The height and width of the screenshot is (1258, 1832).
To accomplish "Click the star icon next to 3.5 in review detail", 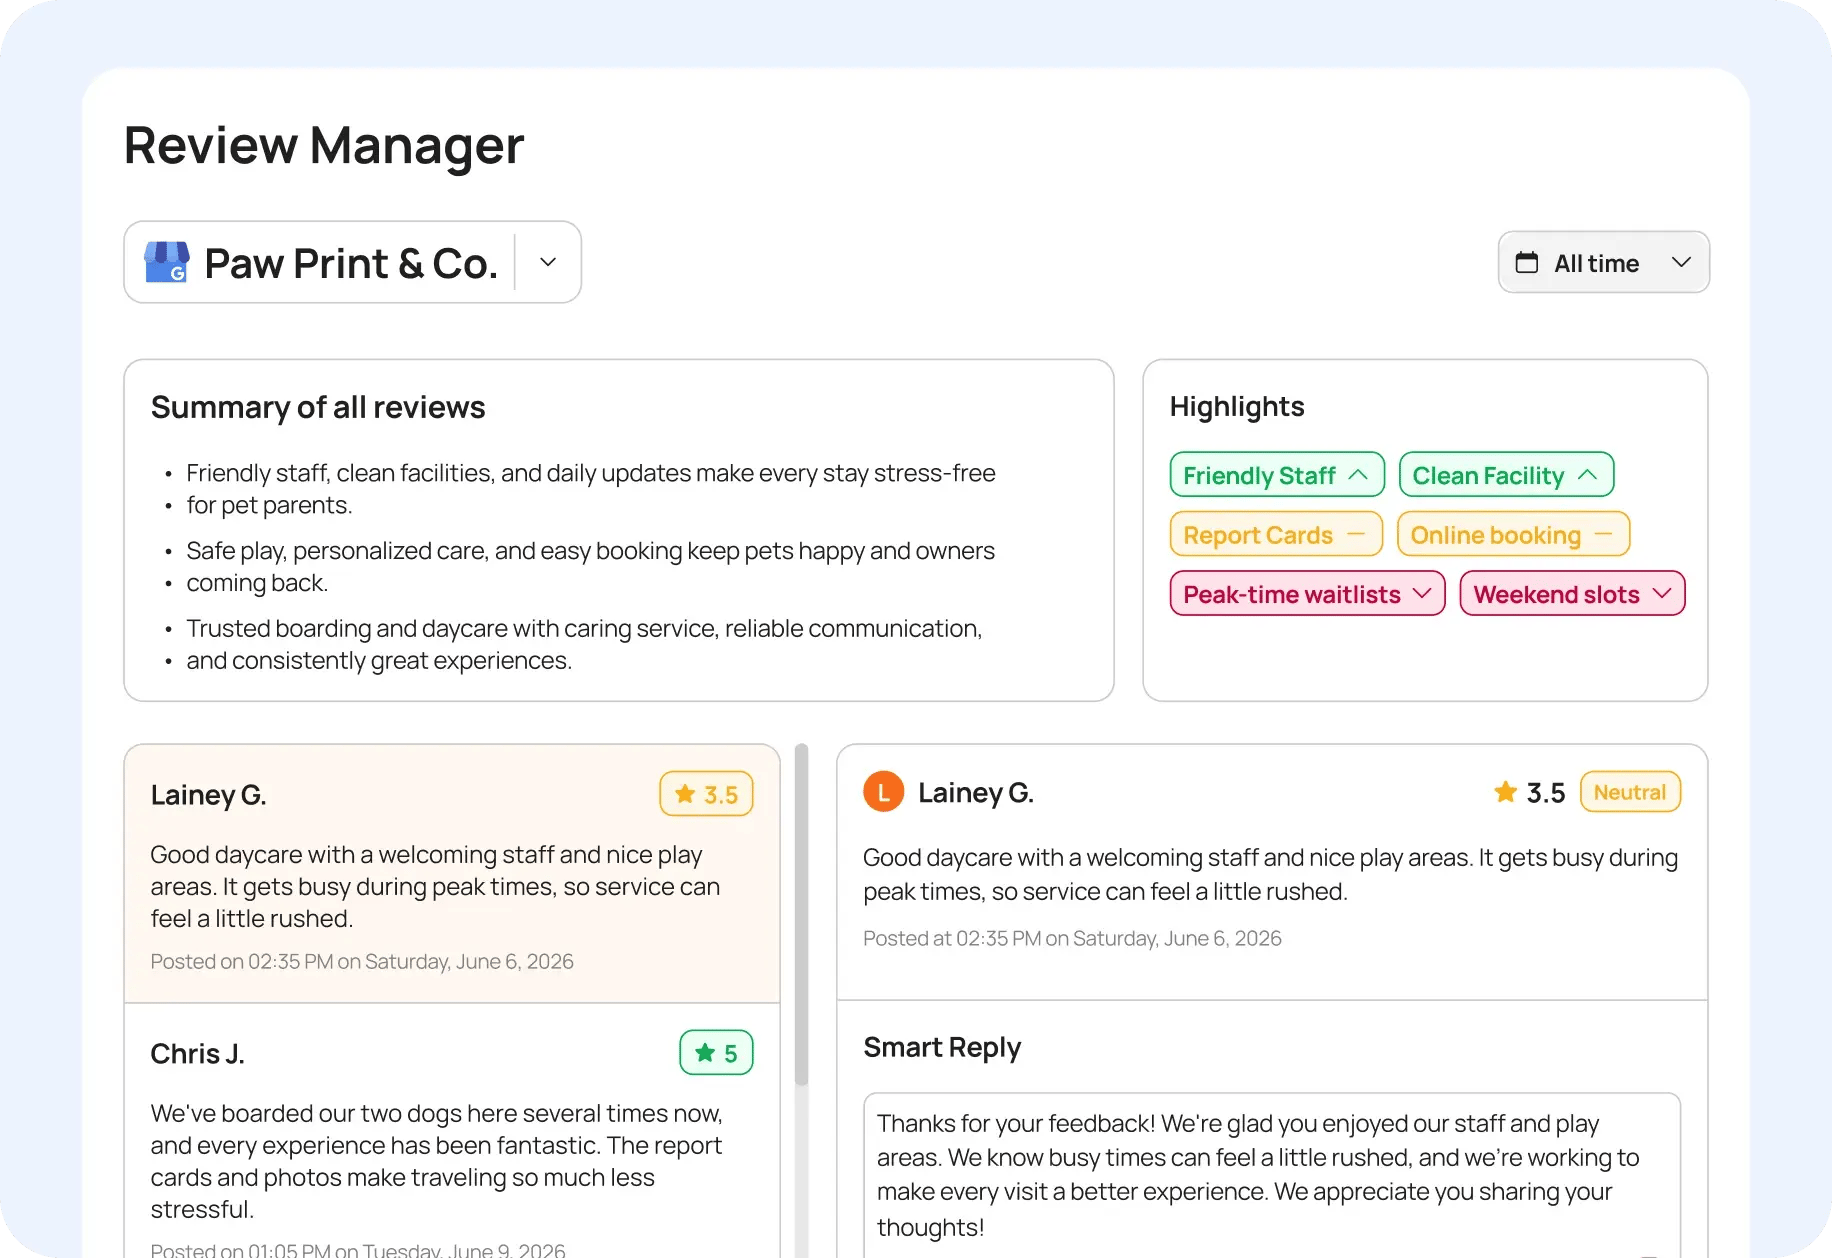I will pyautogui.click(x=1505, y=792).
